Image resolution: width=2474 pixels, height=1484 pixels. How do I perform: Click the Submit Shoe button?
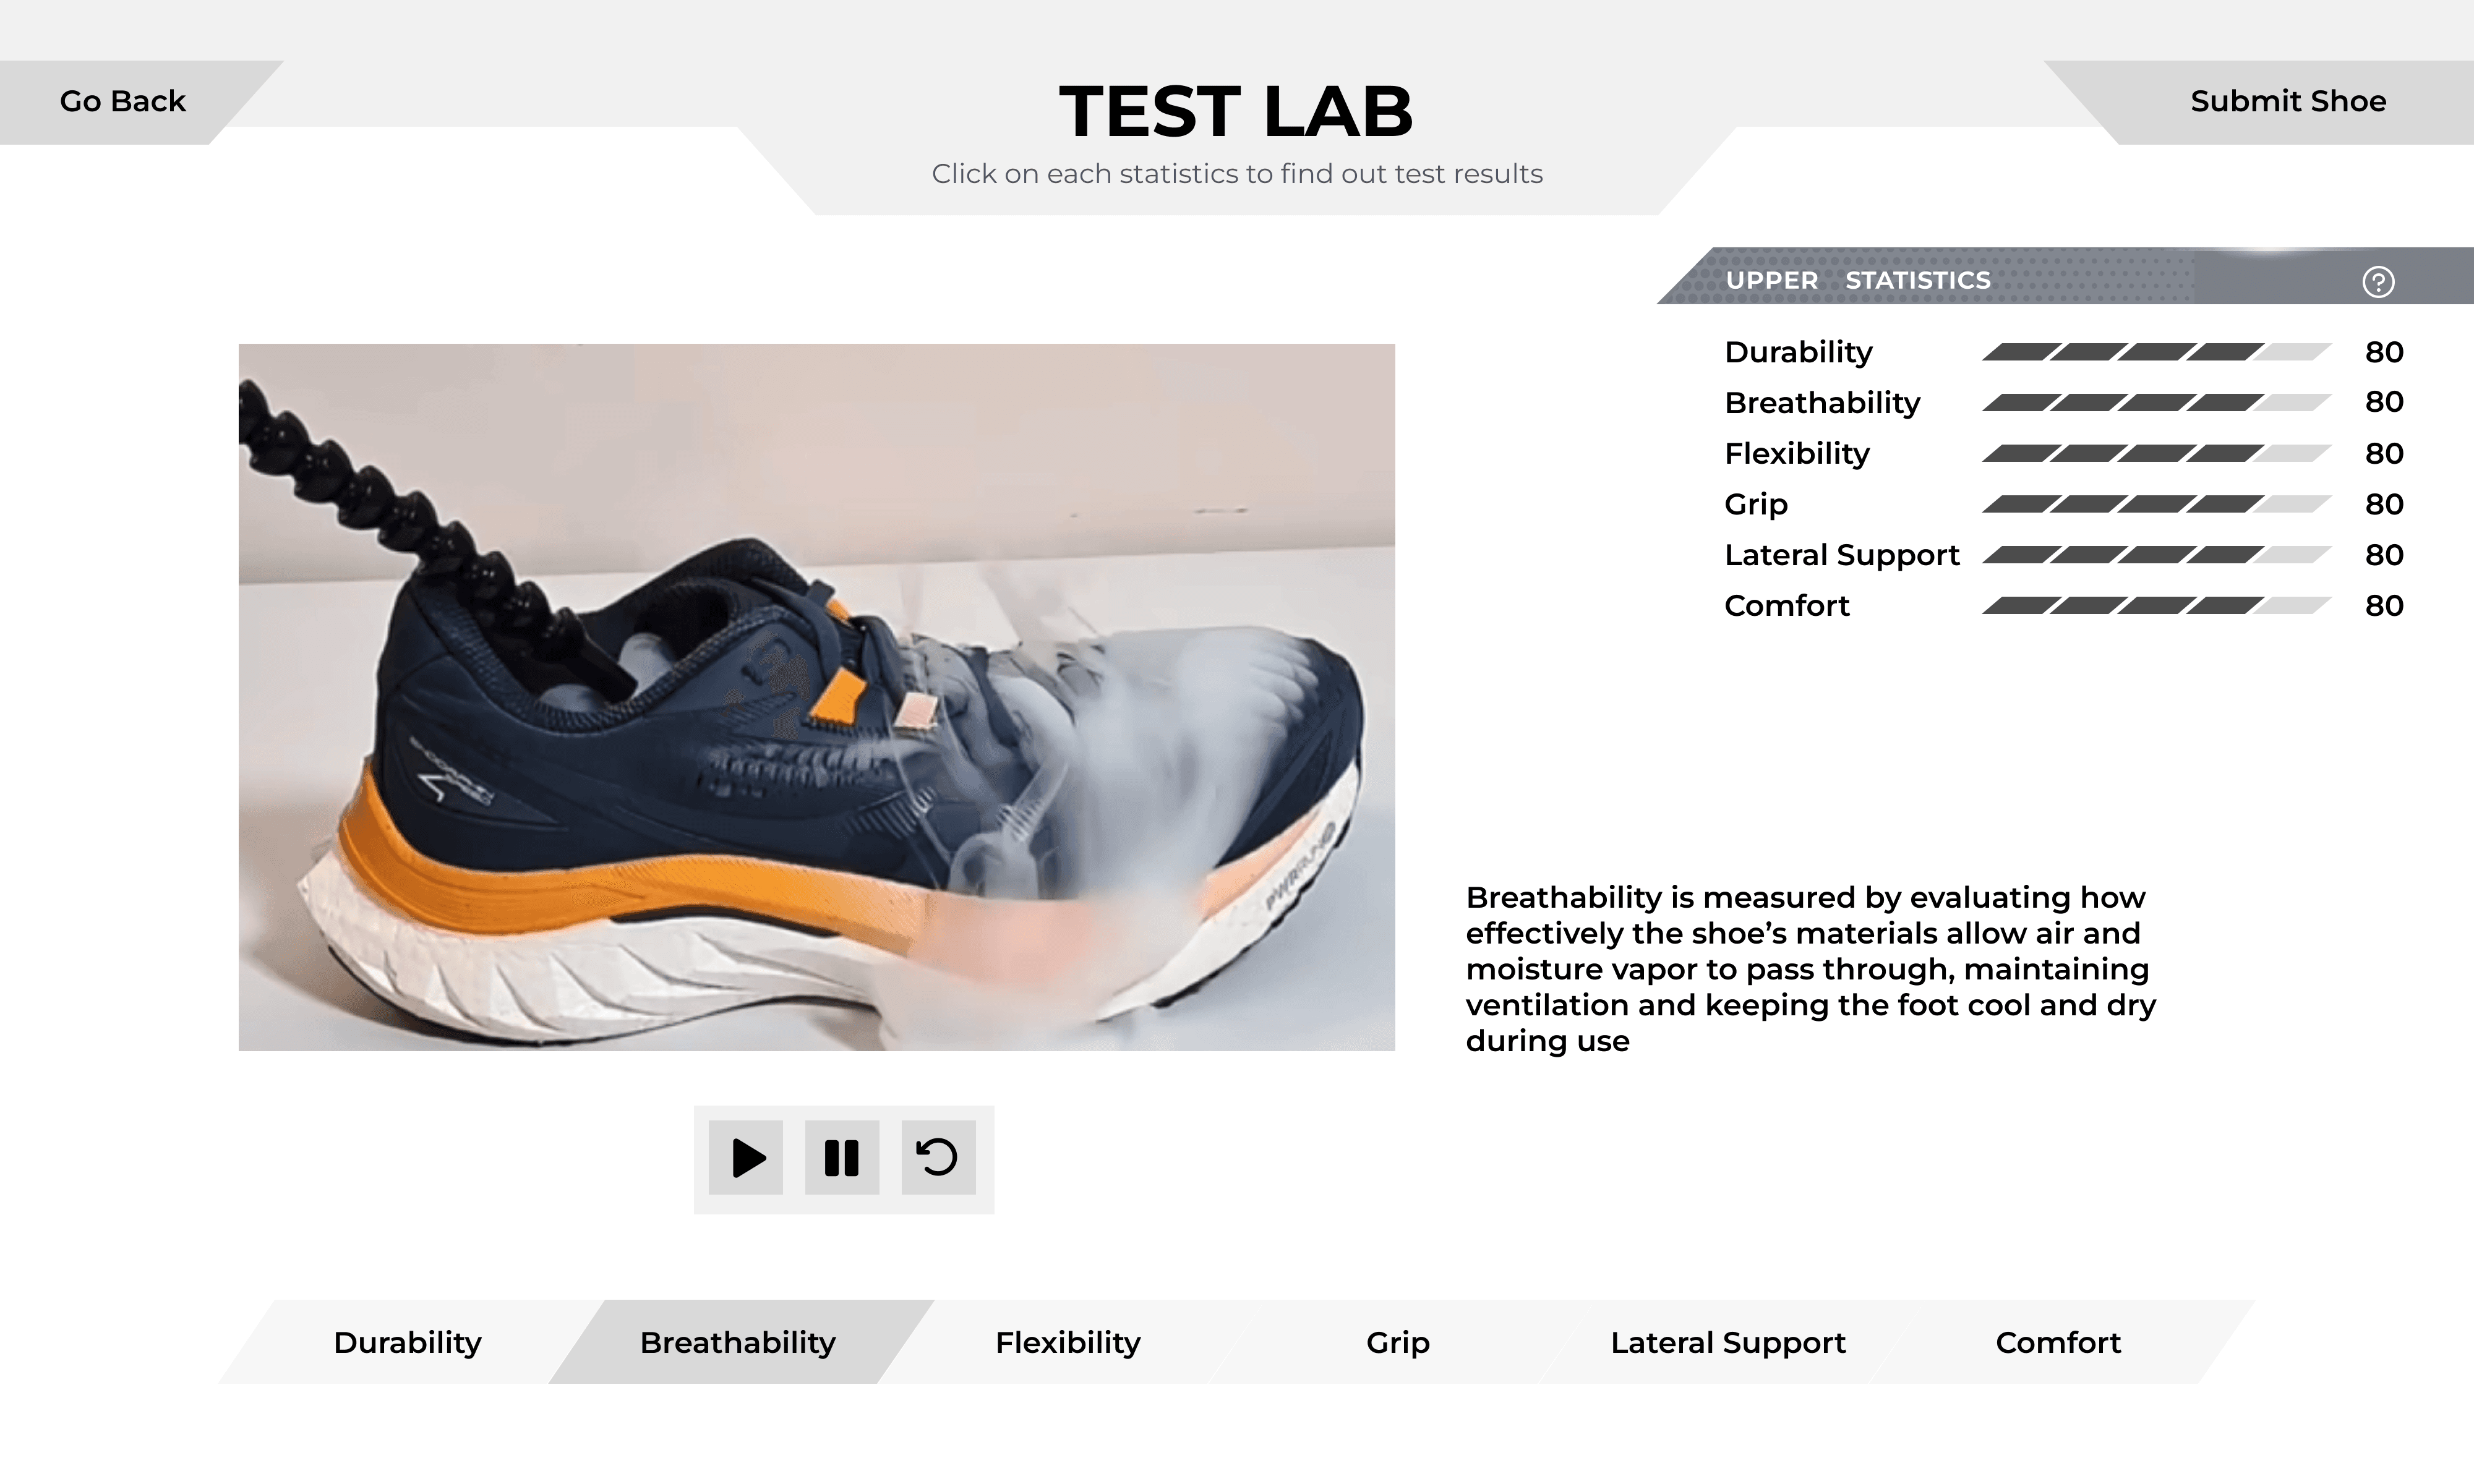[x=2288, y=101]
